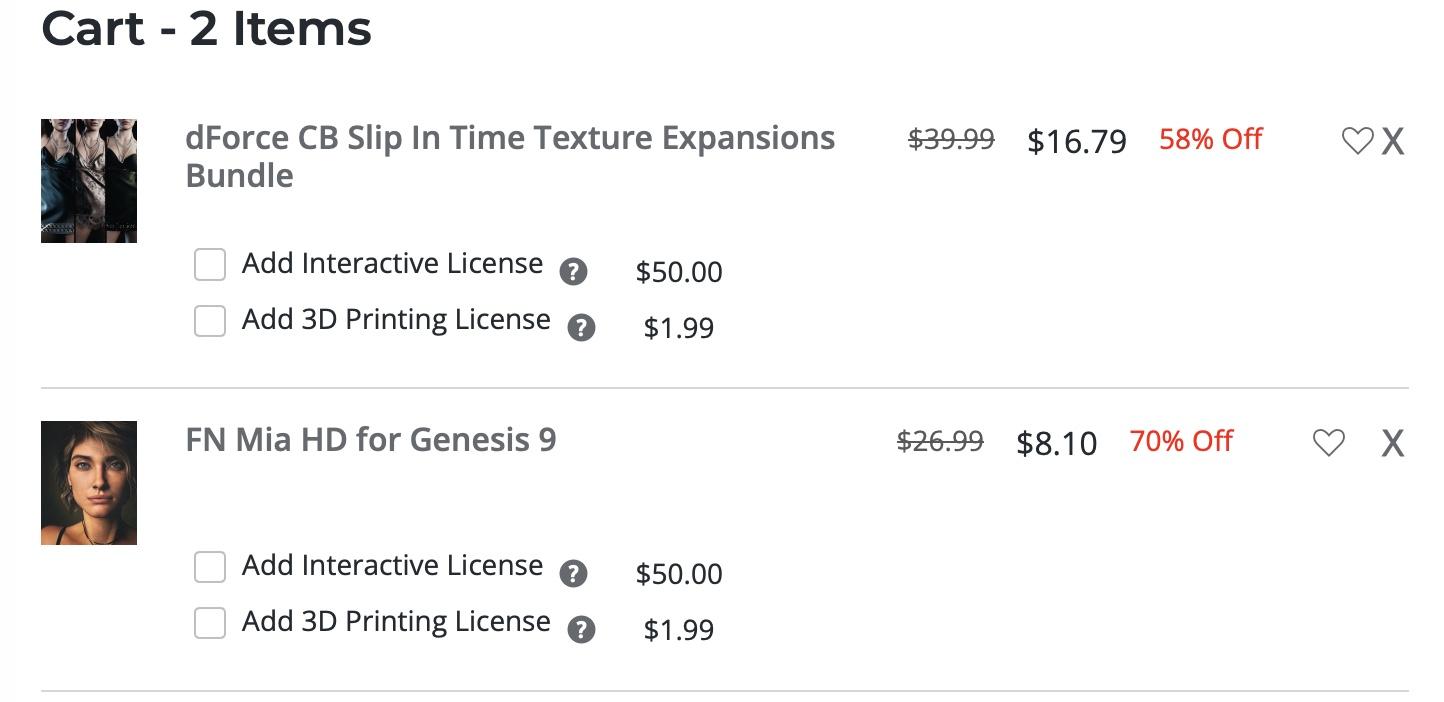Click the $16.79 sale price
1444x702 pixels.
[1076, 141]
